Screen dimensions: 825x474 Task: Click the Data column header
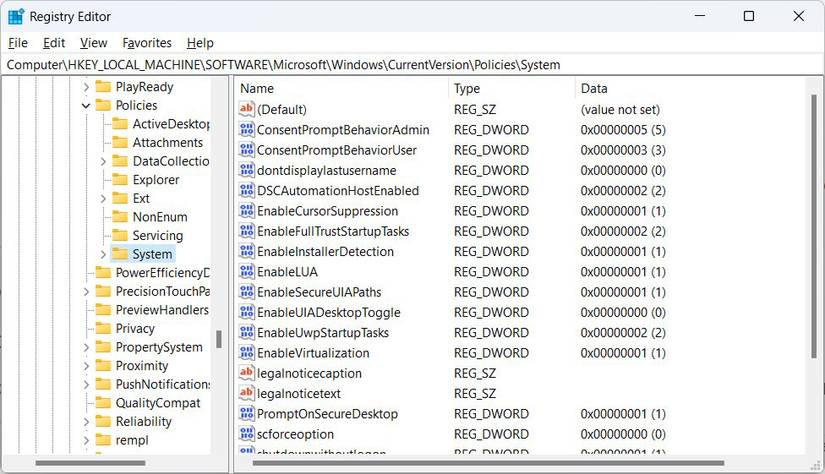click(689, 88)
